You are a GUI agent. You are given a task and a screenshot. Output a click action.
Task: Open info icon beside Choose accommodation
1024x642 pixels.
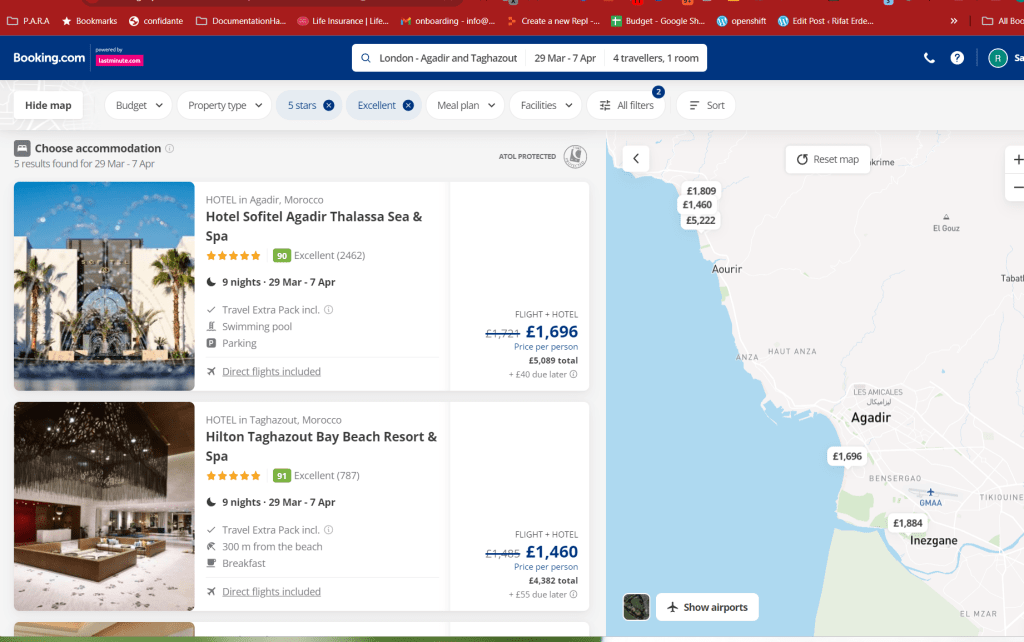(x=170, y=148)
